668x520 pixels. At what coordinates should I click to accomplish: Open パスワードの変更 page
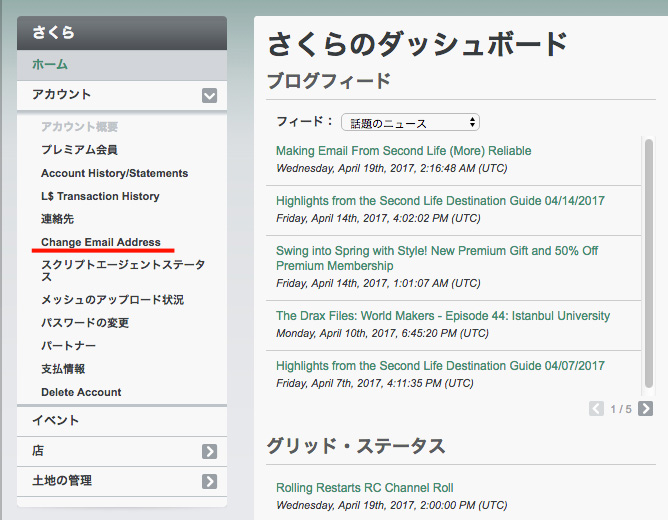pyautogui.click(x=85, y=323)
